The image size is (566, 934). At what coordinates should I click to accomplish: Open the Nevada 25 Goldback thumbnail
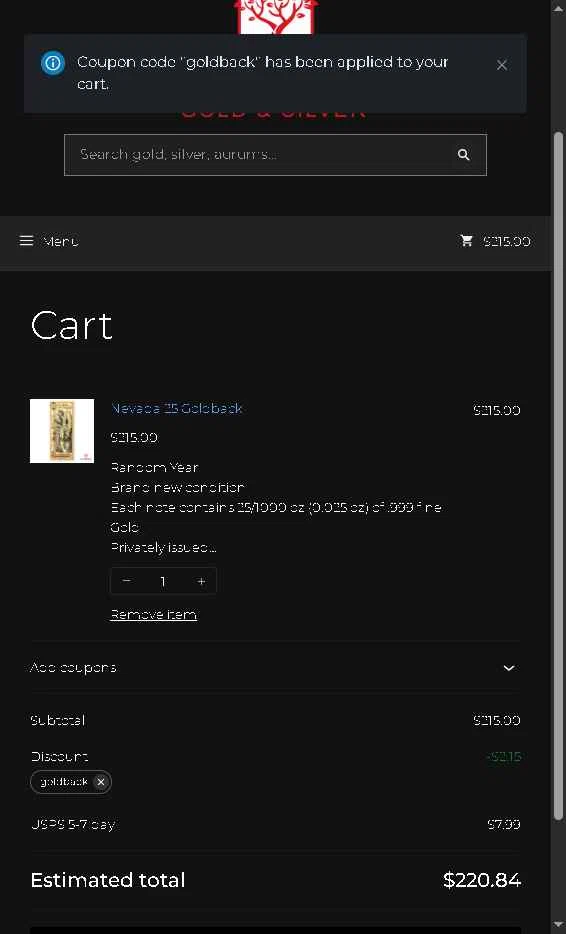click(62, 431)
